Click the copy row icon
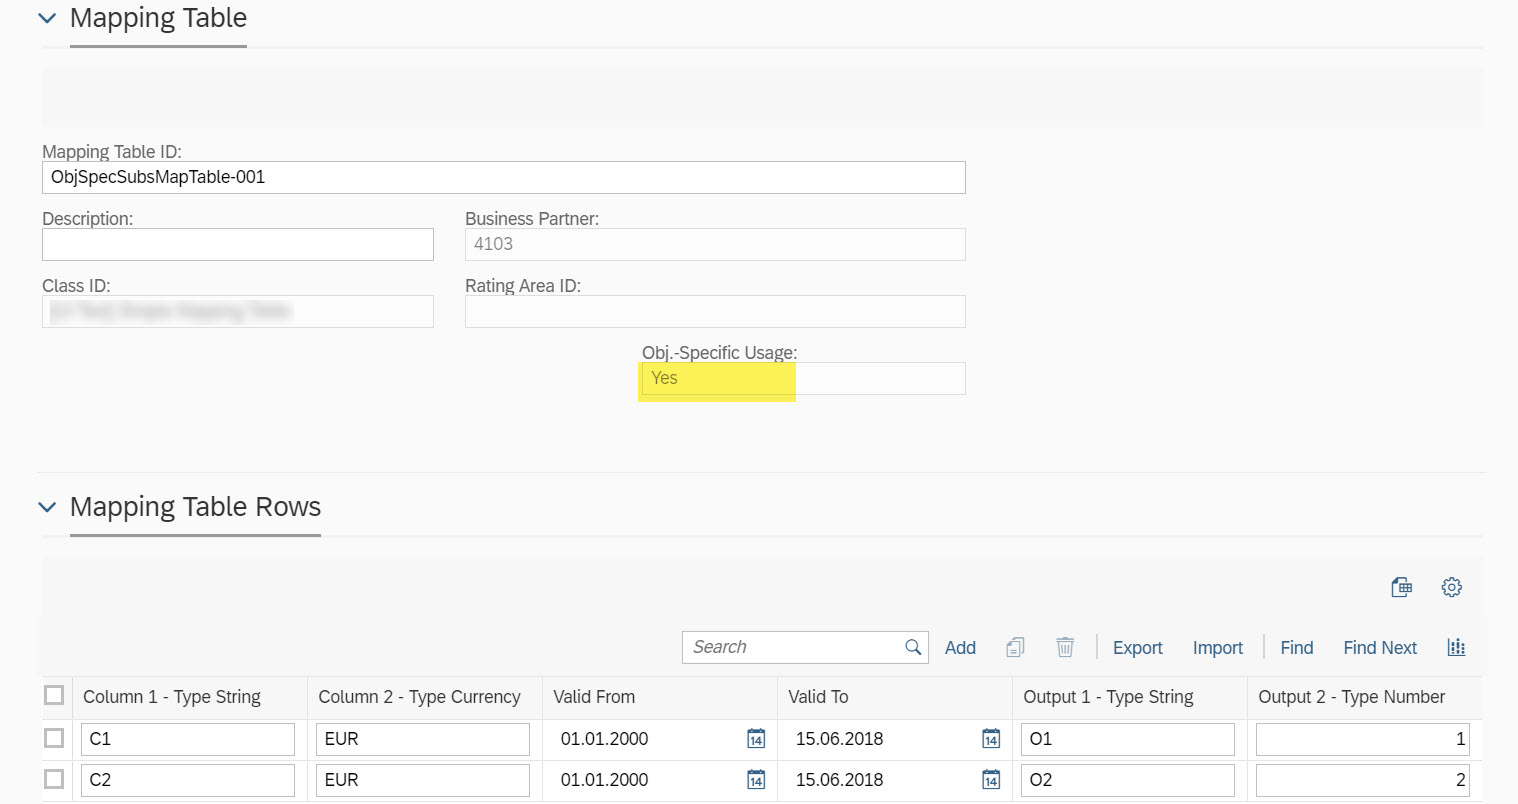 [x=1015, y=647]
